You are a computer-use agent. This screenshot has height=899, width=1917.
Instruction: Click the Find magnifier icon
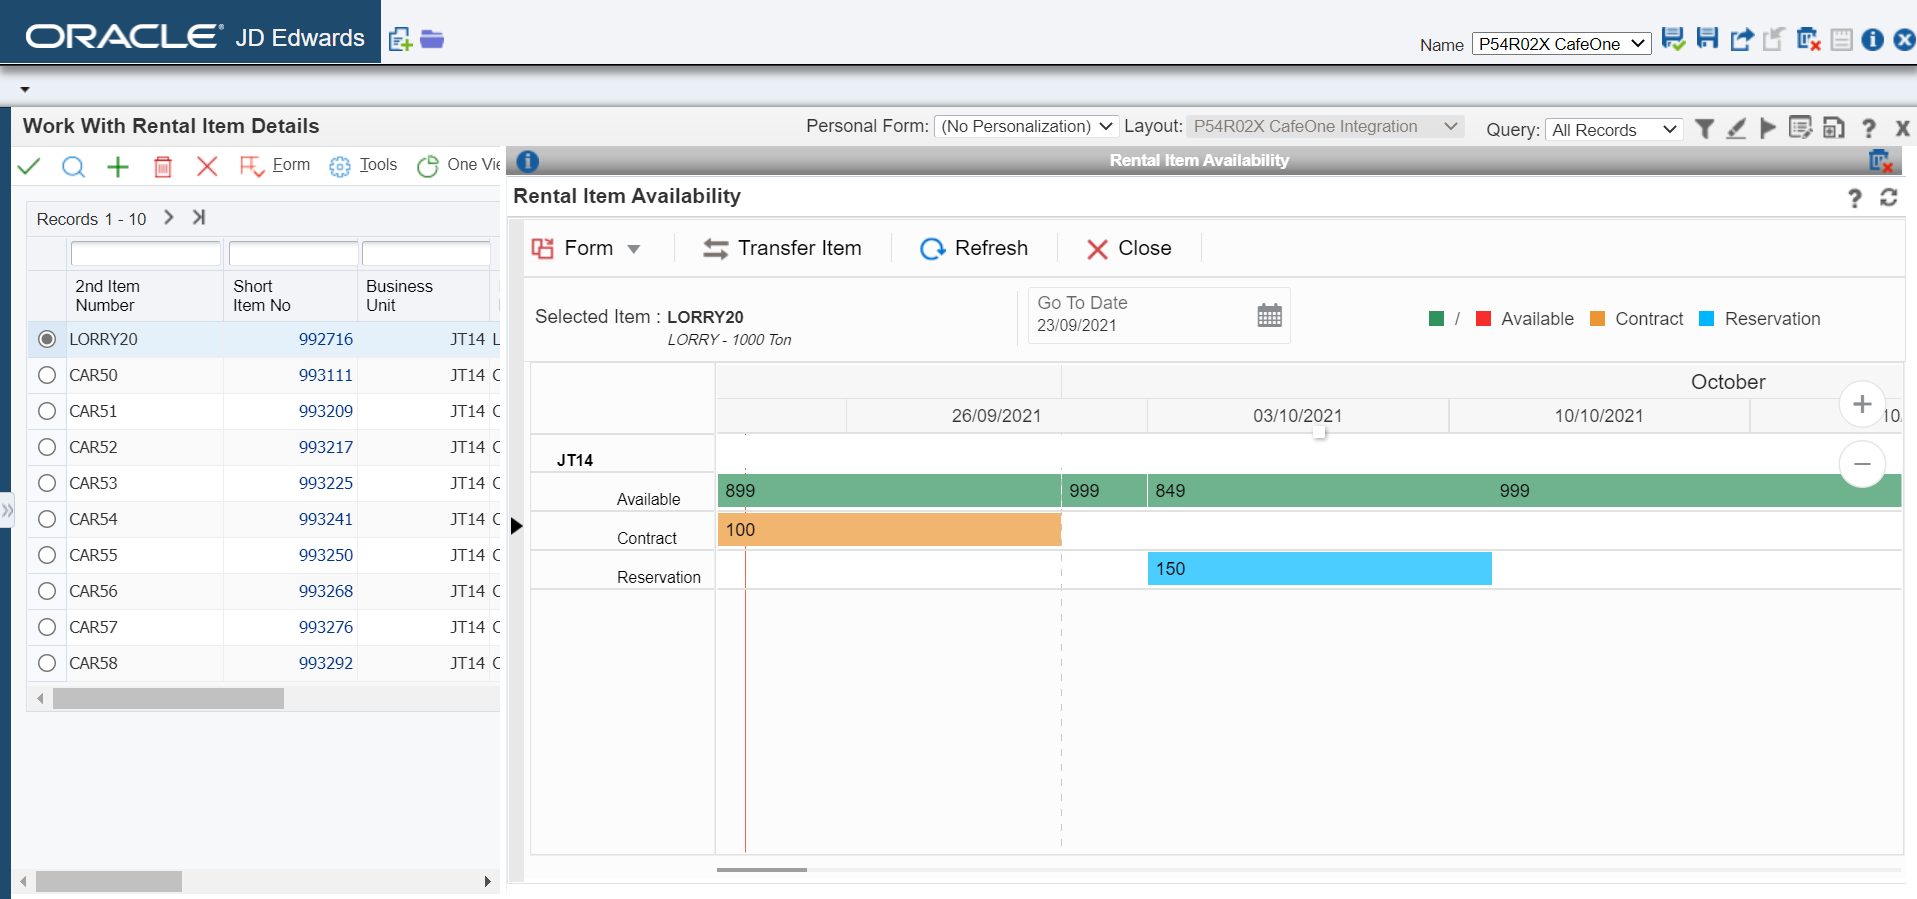pos(73,166)
